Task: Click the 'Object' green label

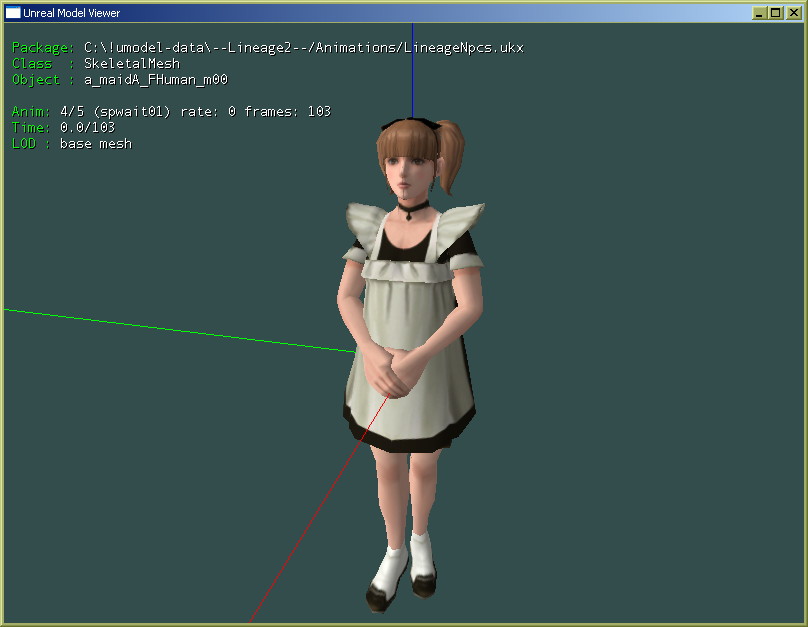Action: 36,80
